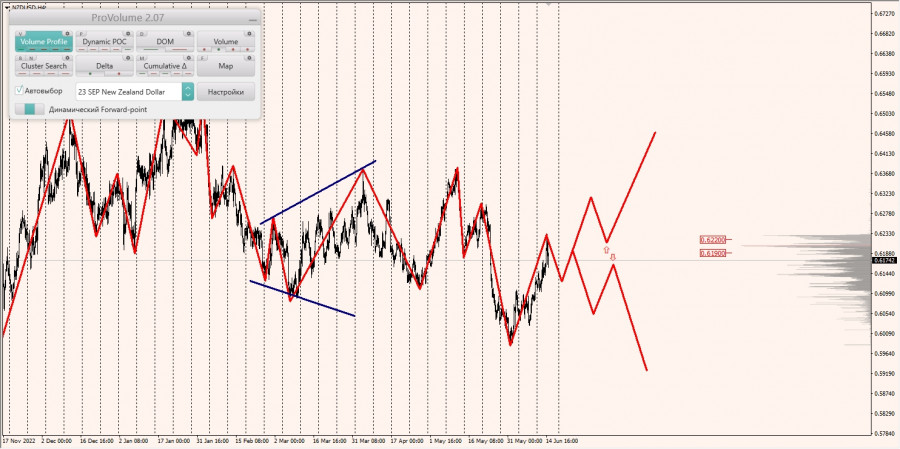Viewport: 900px width, 449px height.
Task: Select red-line segment under DOM button
Action: pyautogui.click(x=179, y=49)
